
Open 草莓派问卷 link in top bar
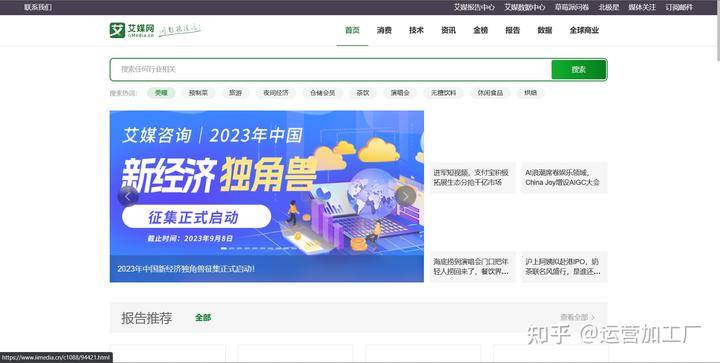(572, 7)
